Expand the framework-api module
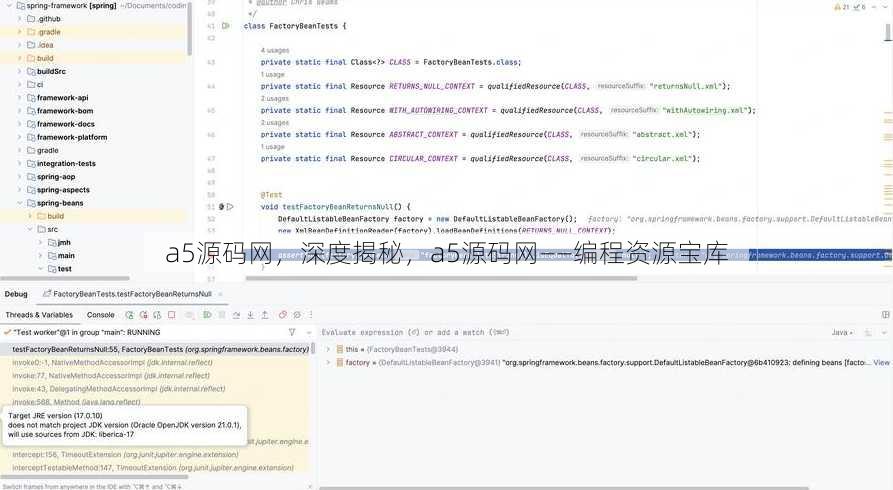The height and width of the screenshot is (490, 893). 19,98
